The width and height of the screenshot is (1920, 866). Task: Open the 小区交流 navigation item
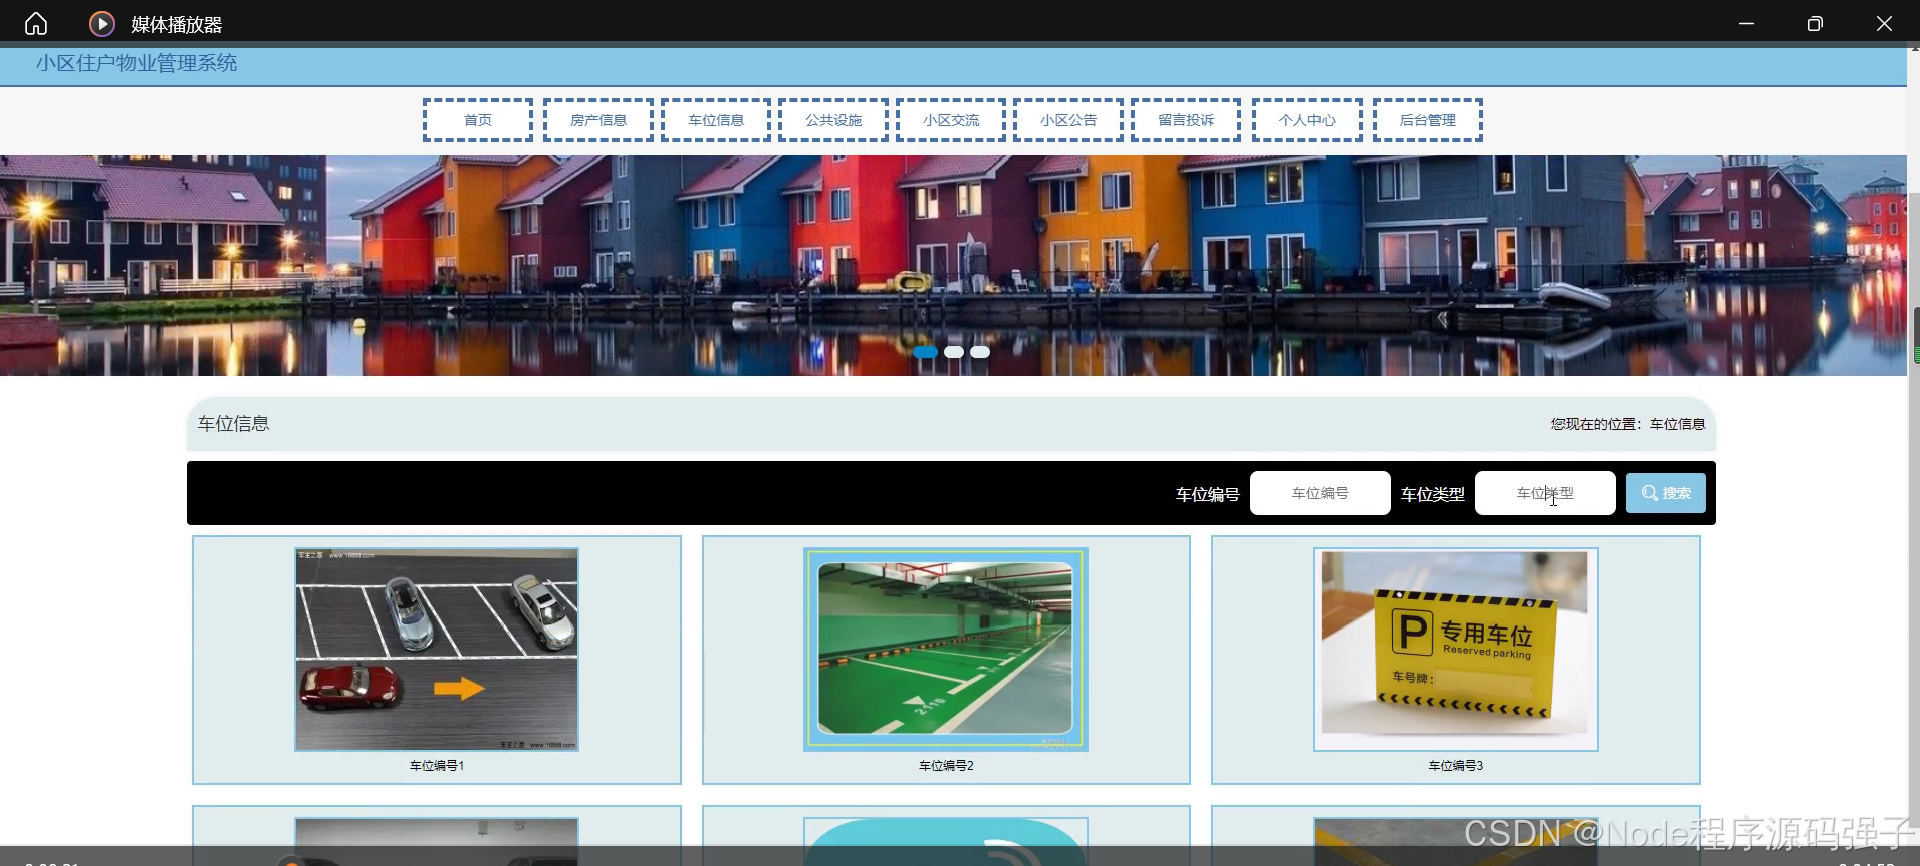pyautogui.click(x=951, y=120)
